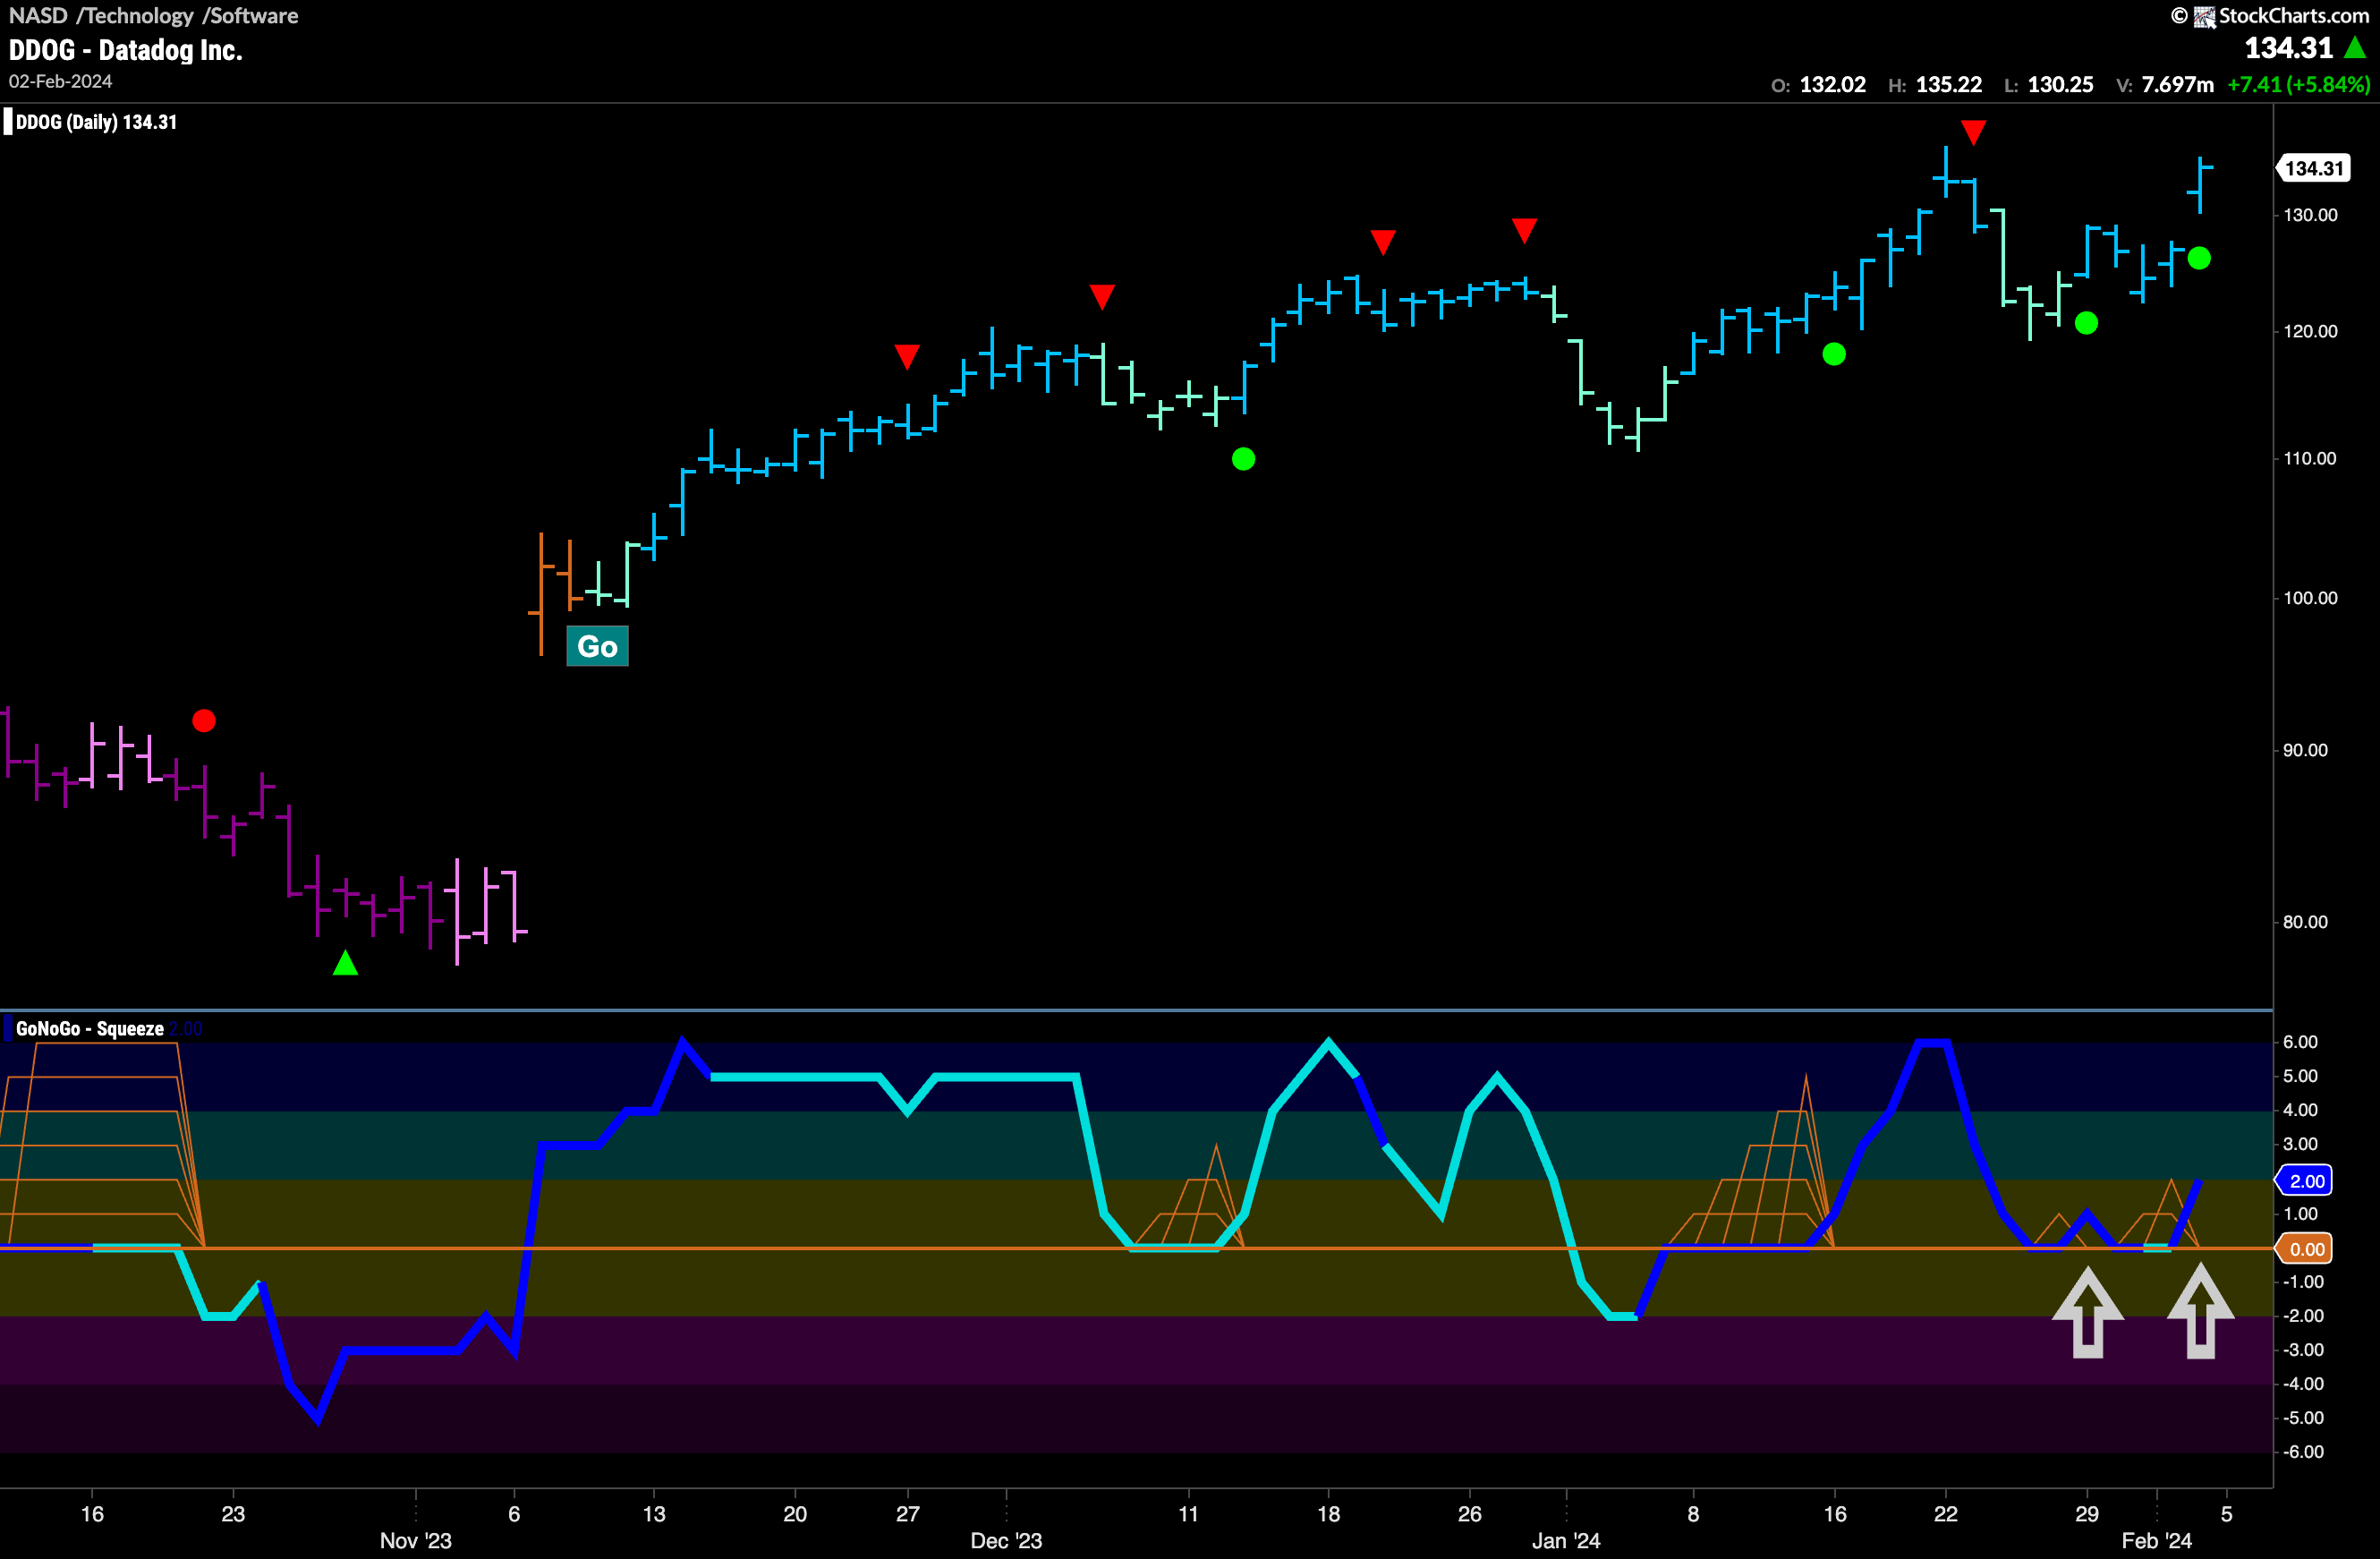Click the 6.00 oscillator axis label
This screenshot has height=1559, width=2380.
tap(2300, 1042)
